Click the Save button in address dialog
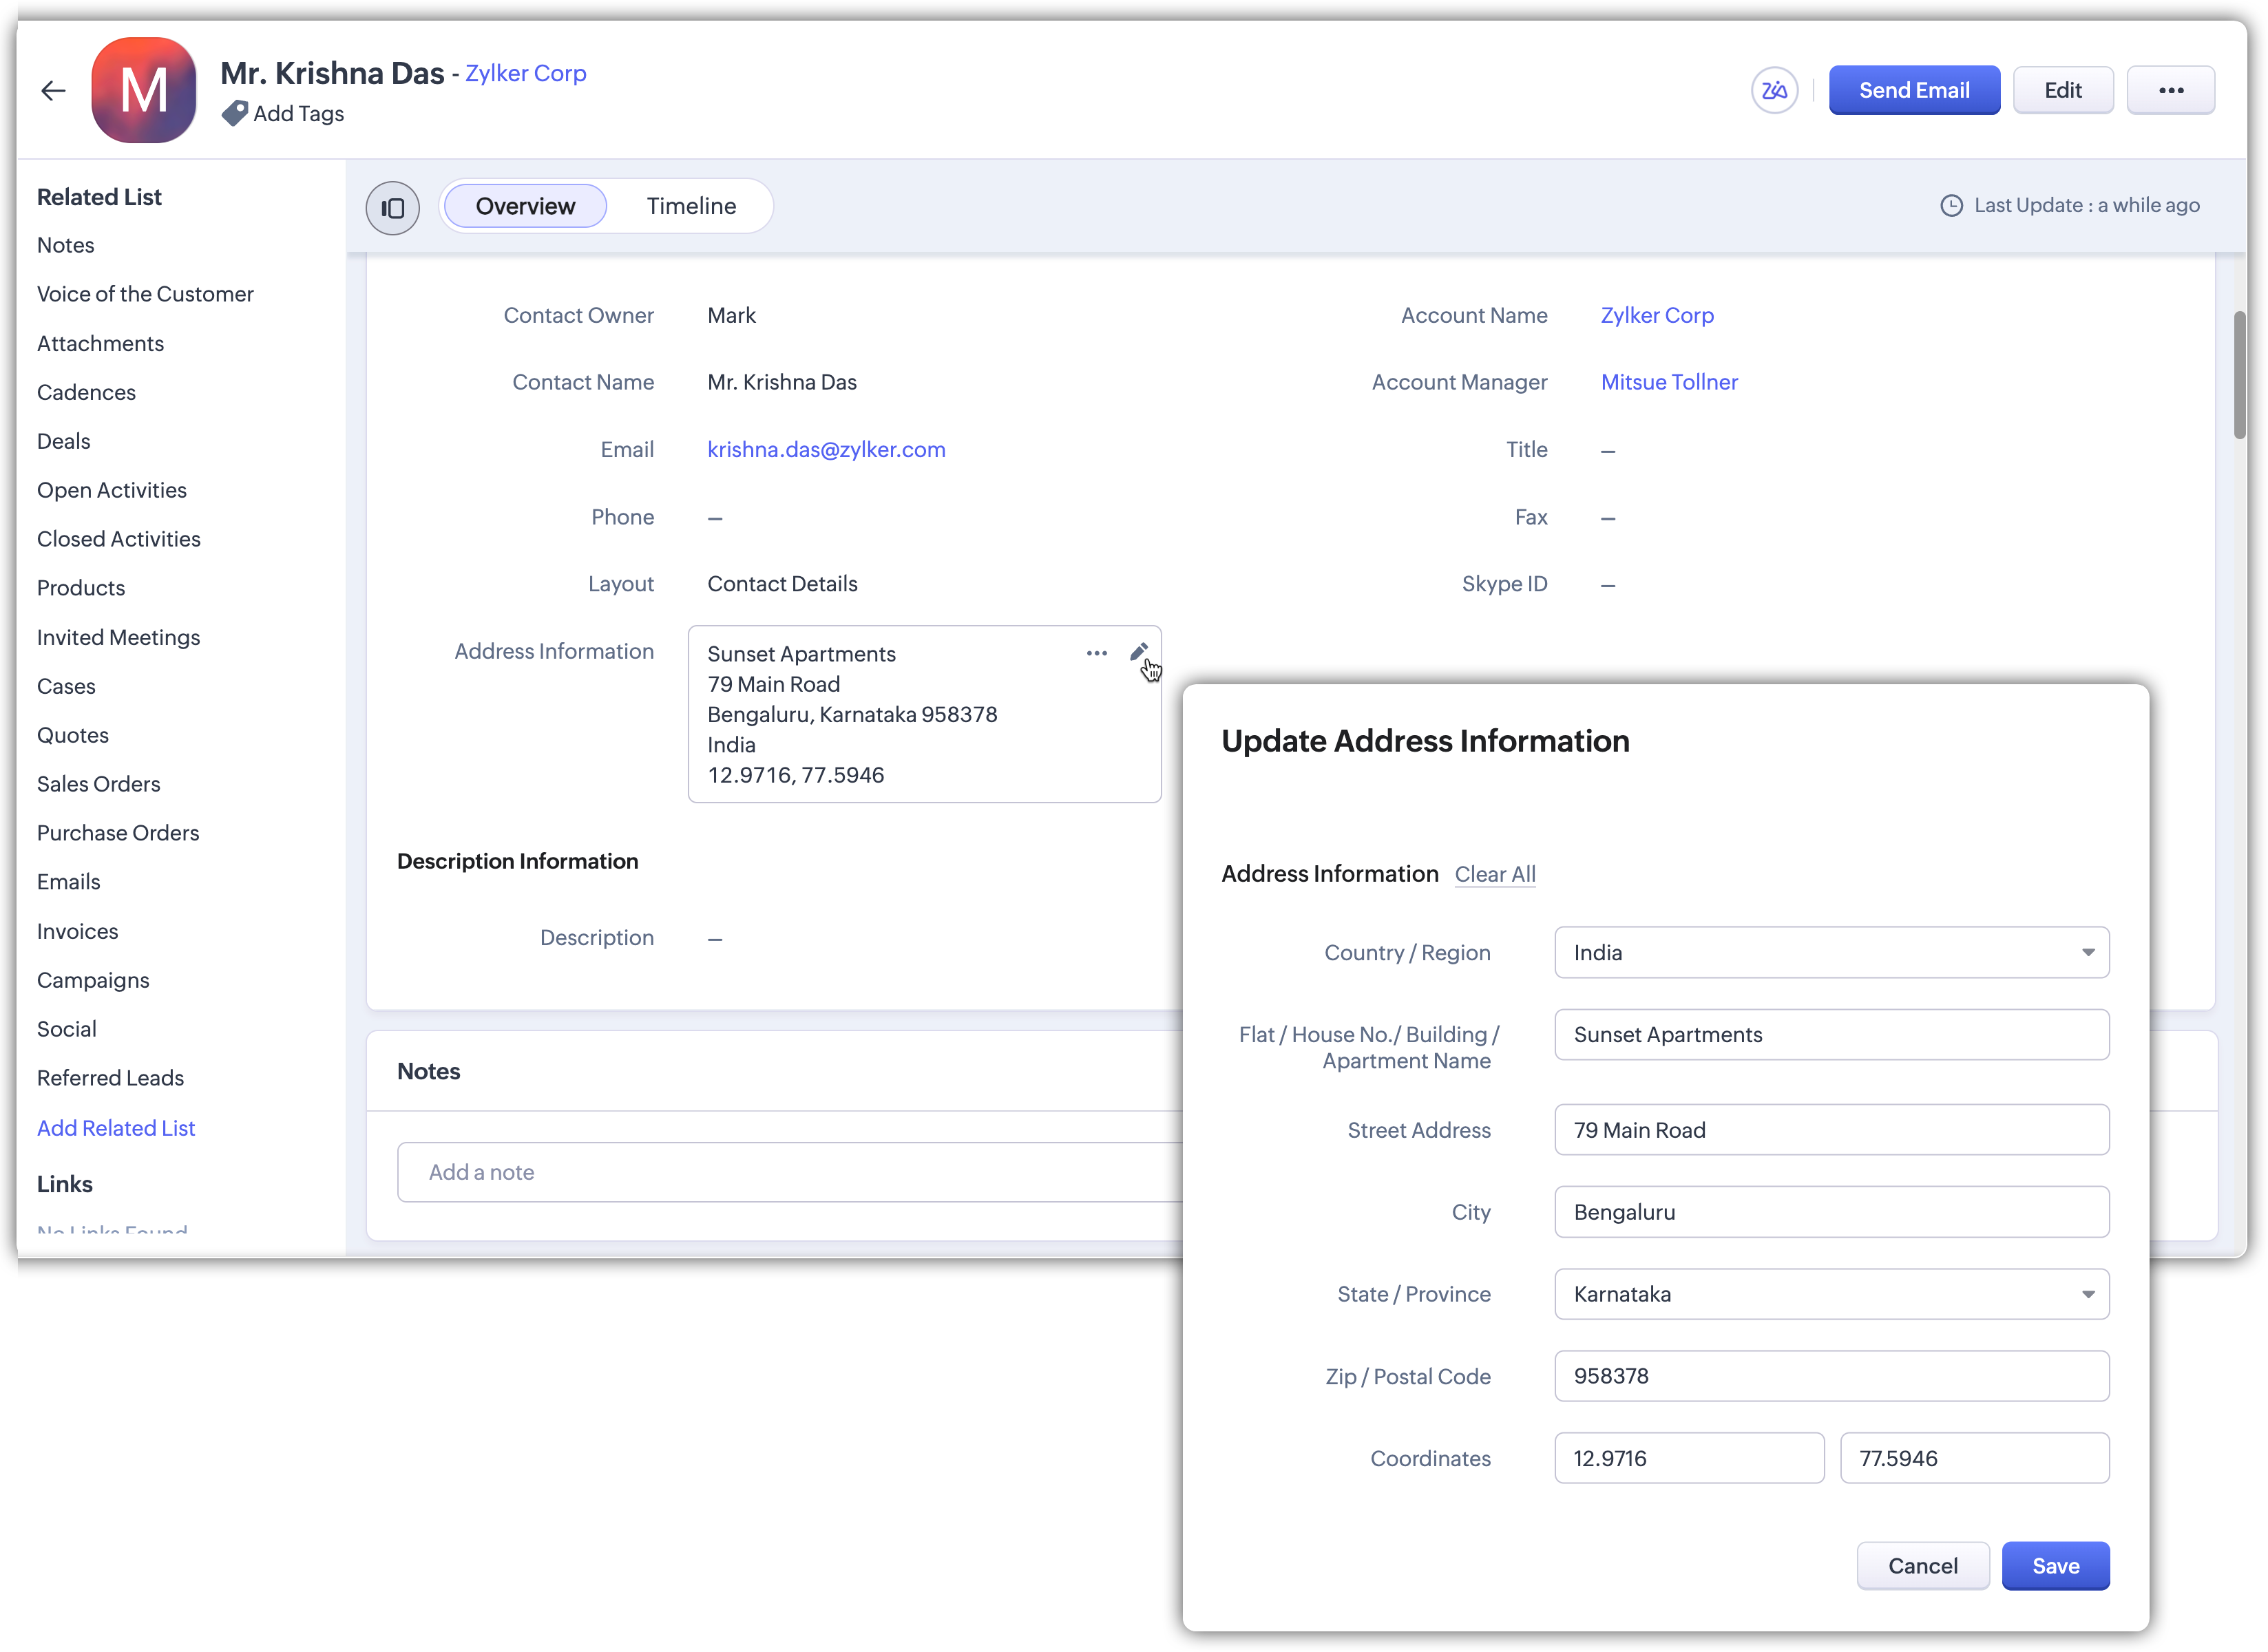This screenshot has height=1652, width=2268. pos(2055,1566)
